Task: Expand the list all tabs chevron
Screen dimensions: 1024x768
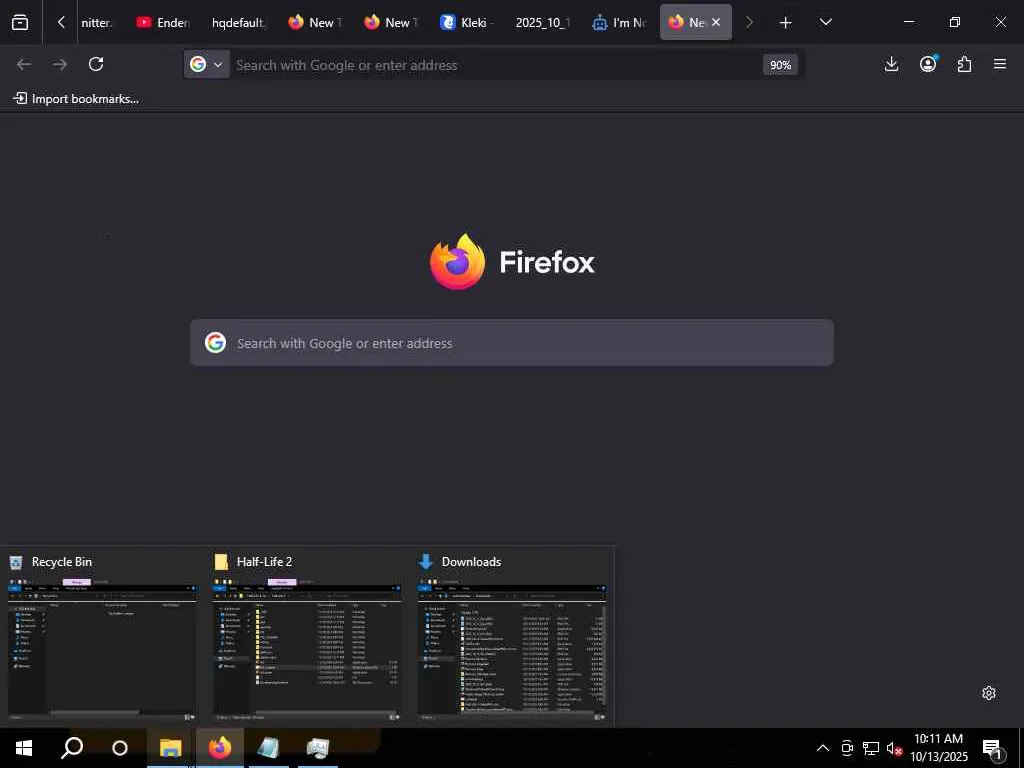Action: click(x=825, y=22)
